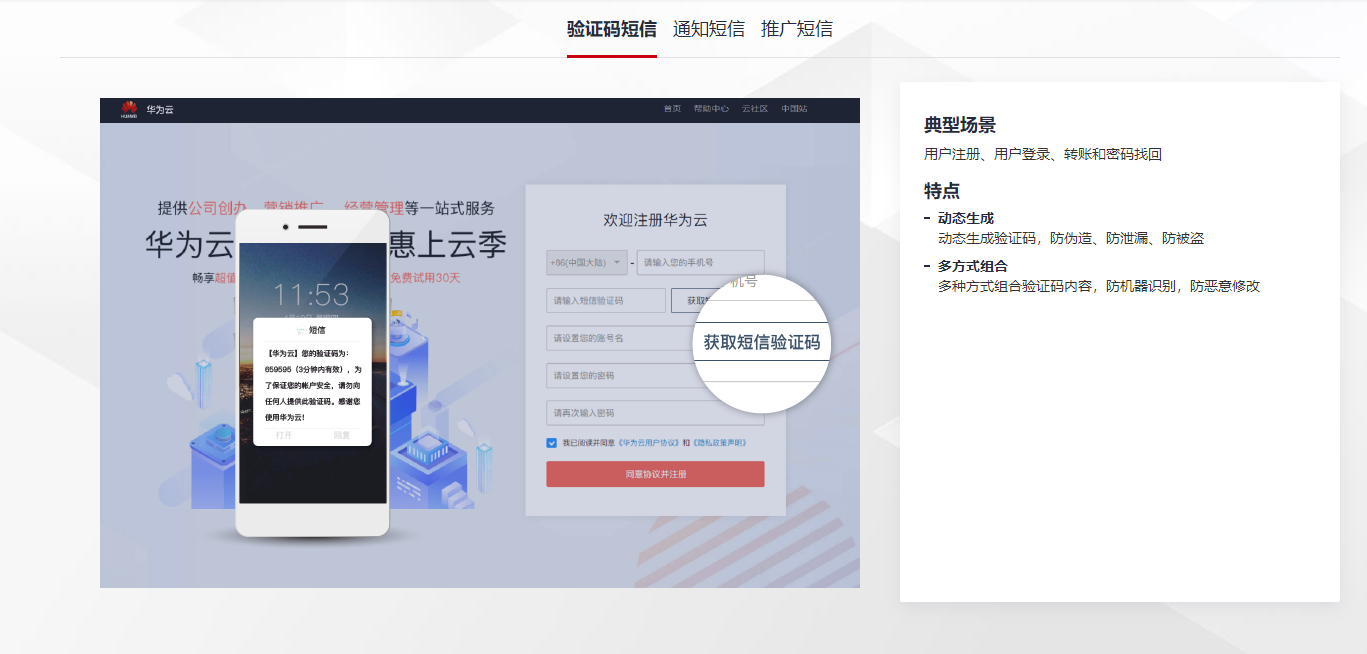Viewport: 1367px width, 654px height.
Task: Click the 免费试用30天 promo text
Action: pyautogui.click(x=425, y=277)
